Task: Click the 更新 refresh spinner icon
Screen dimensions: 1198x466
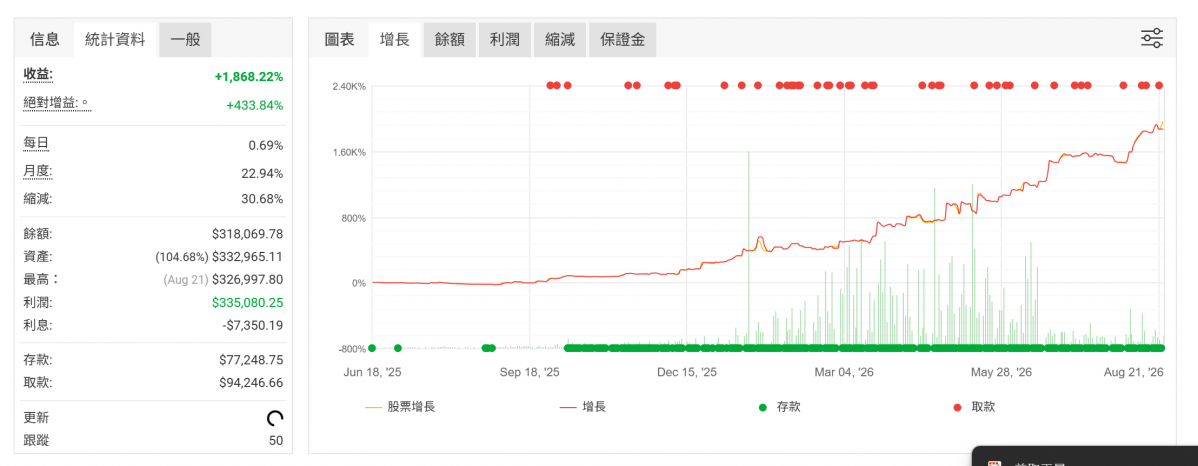Action: 275,418
